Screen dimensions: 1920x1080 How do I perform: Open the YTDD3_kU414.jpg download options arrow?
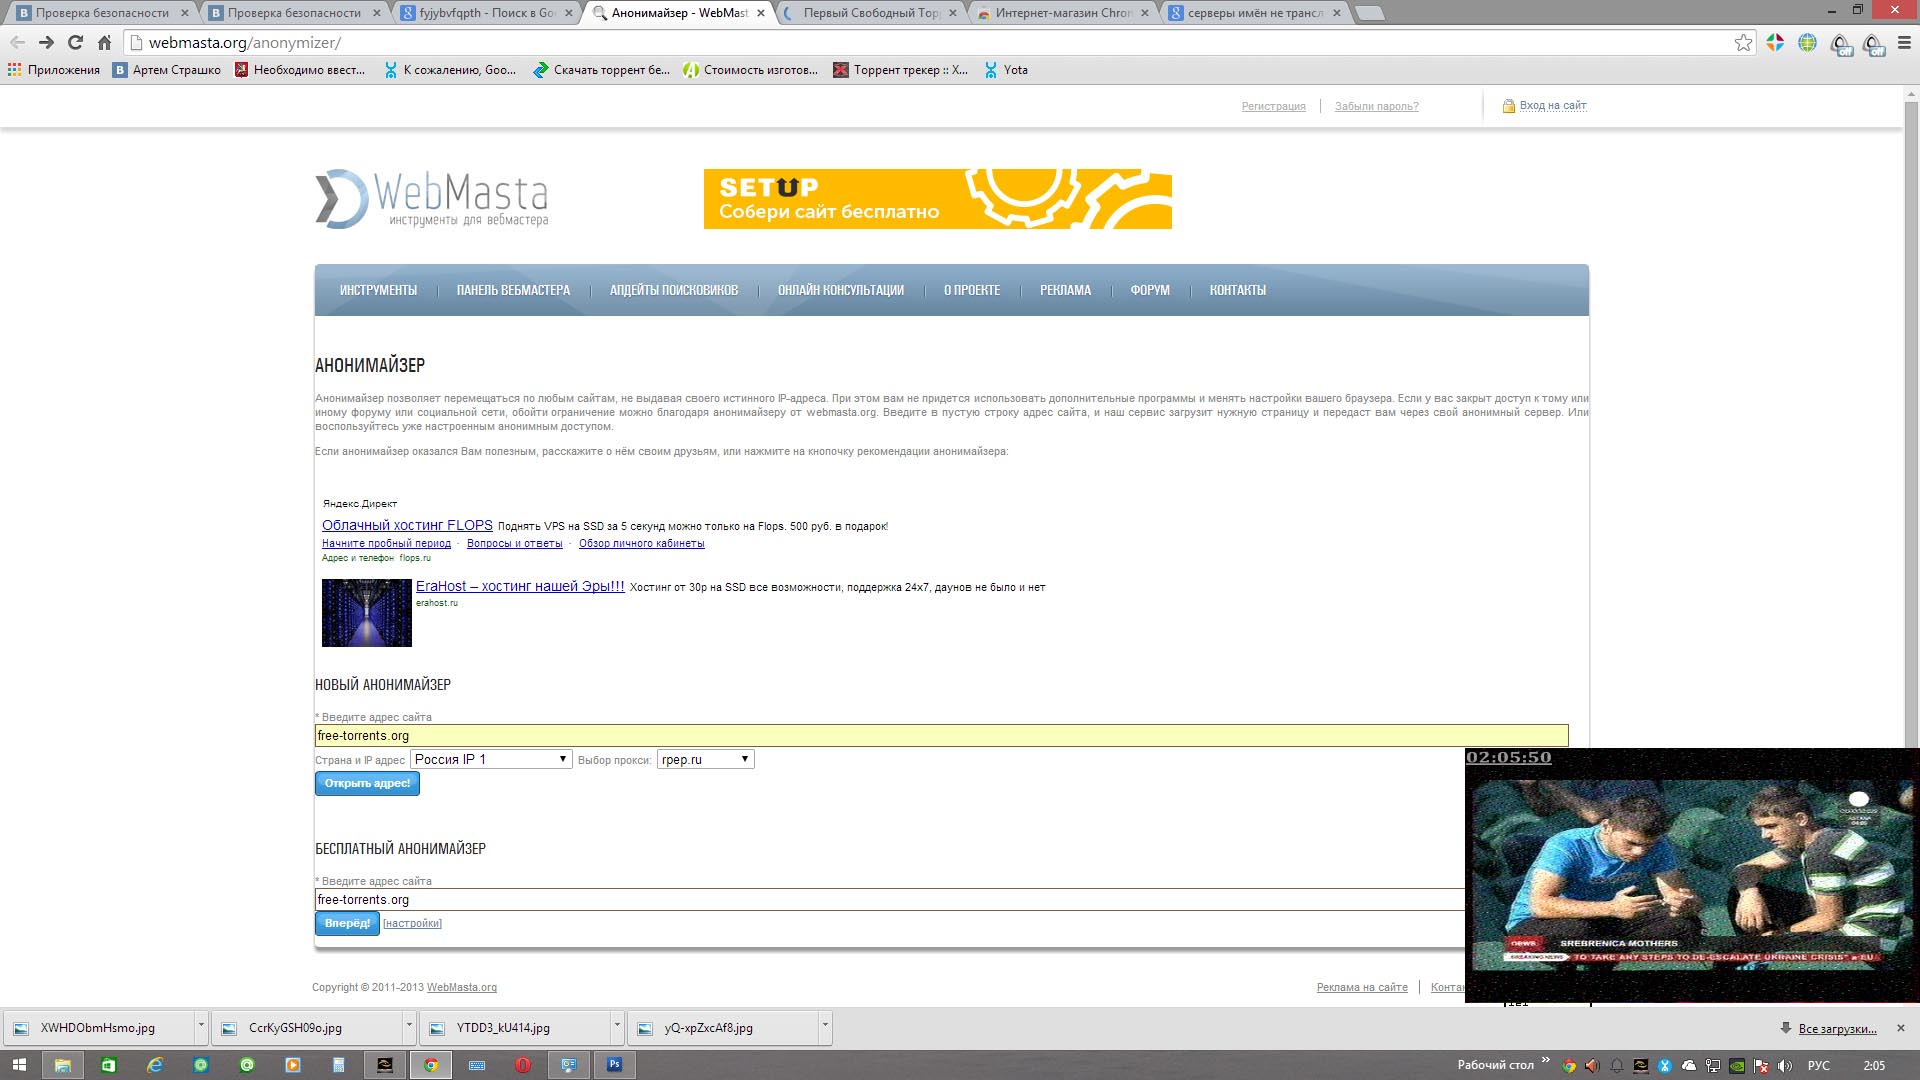tap(617, 1027)
